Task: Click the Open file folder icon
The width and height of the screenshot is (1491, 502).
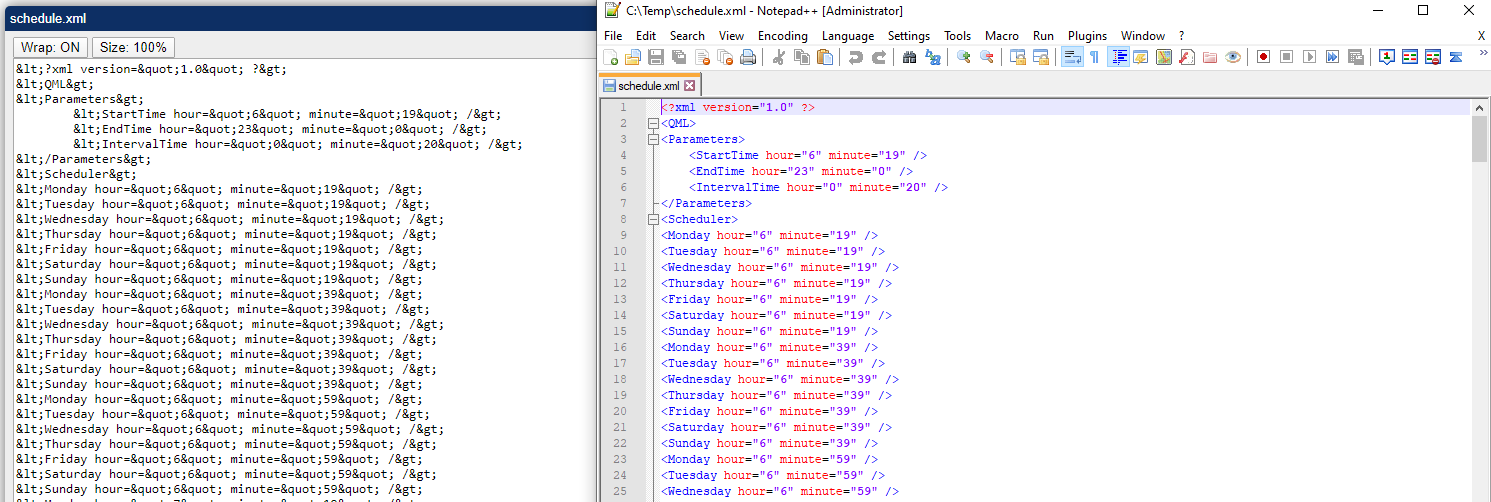Action: click(x=632, y=57)
